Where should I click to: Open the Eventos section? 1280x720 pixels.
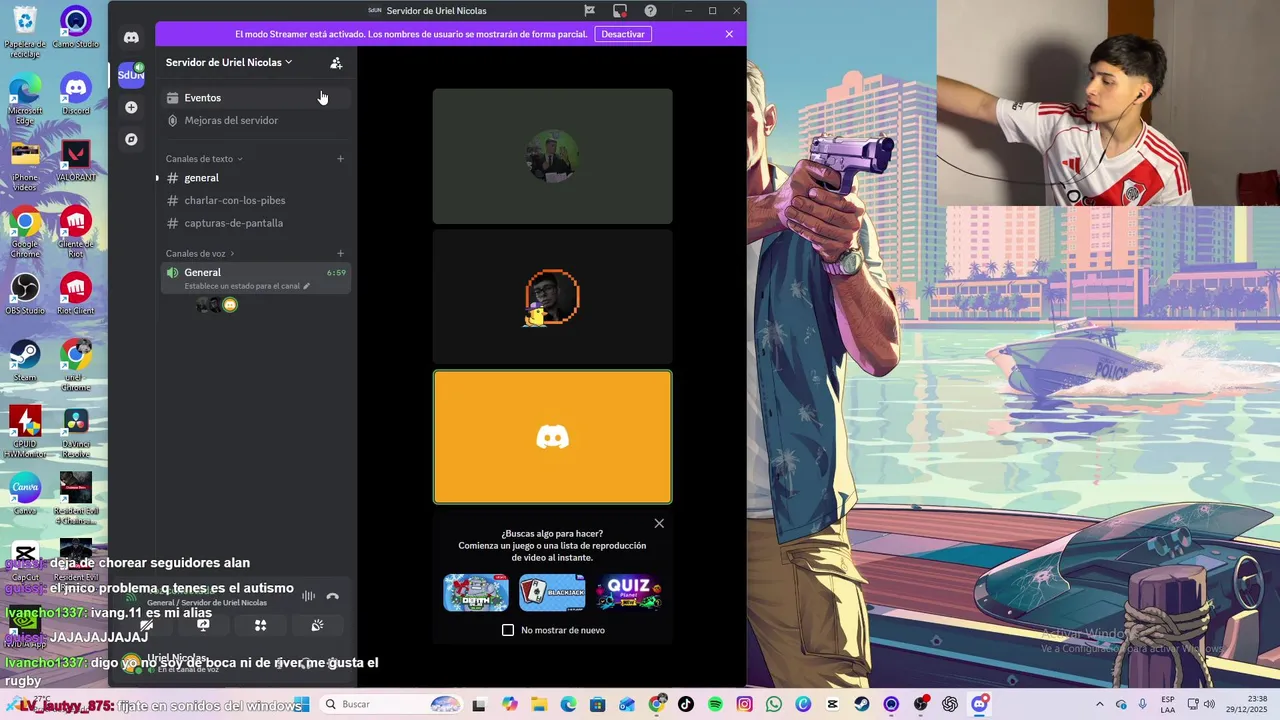click(x=255, y=97)
